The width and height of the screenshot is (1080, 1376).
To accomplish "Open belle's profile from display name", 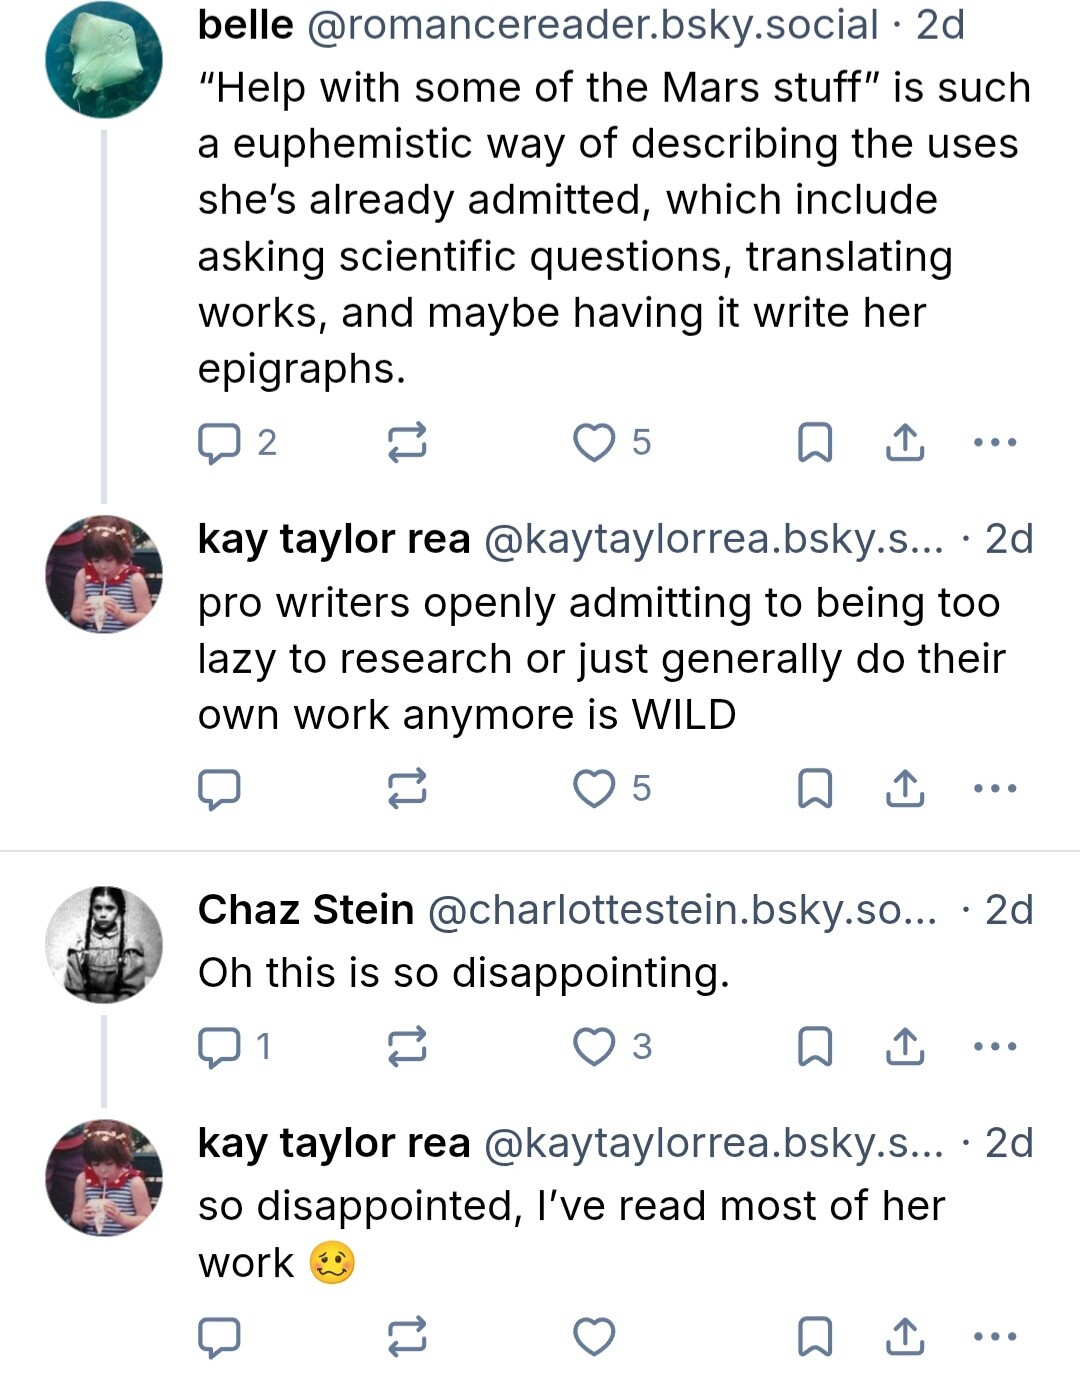I will (x=246, y=25).
